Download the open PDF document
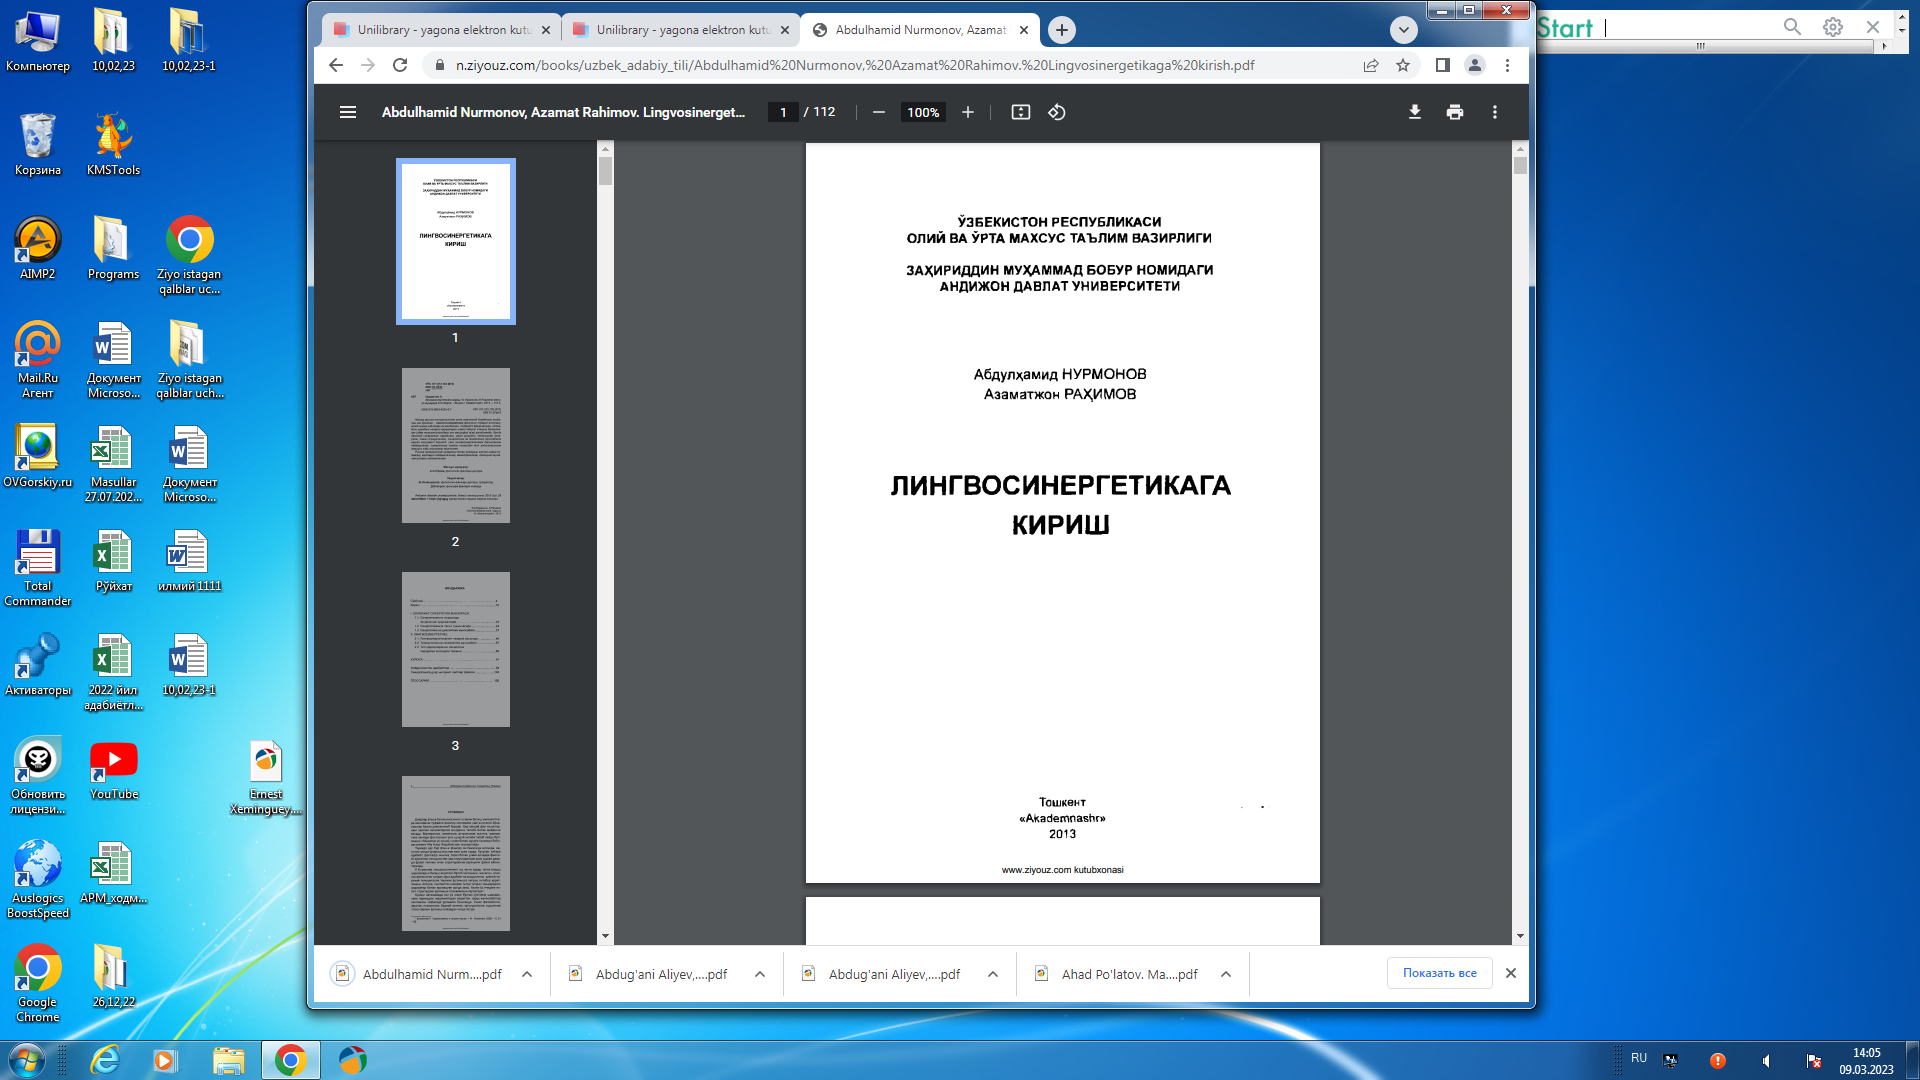The image size is (1920, 1080). click(x=1414, y=112)
